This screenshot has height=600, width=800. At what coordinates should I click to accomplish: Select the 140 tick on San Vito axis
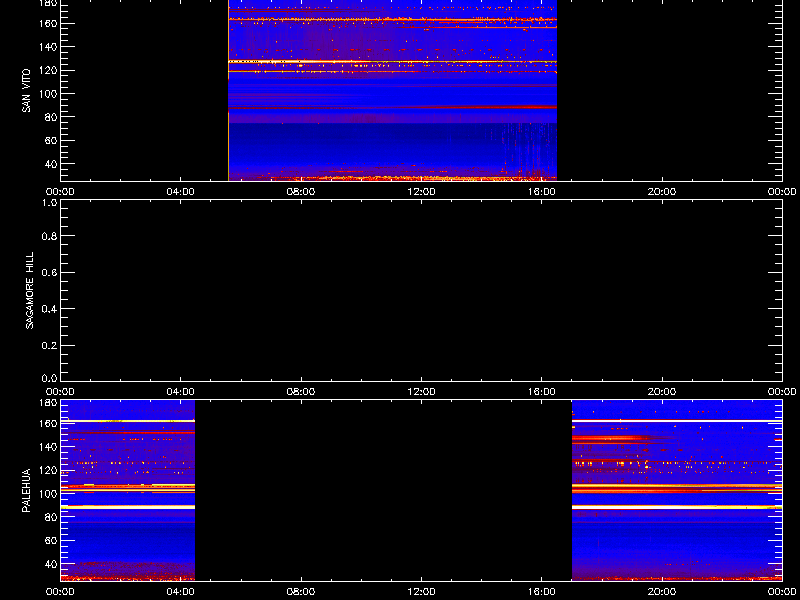click(x=48, y=47)
